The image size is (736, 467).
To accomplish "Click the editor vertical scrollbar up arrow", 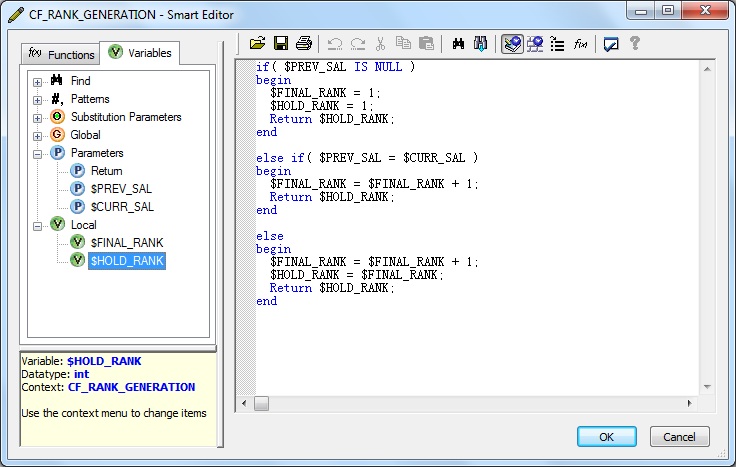I will coord(707,69).
